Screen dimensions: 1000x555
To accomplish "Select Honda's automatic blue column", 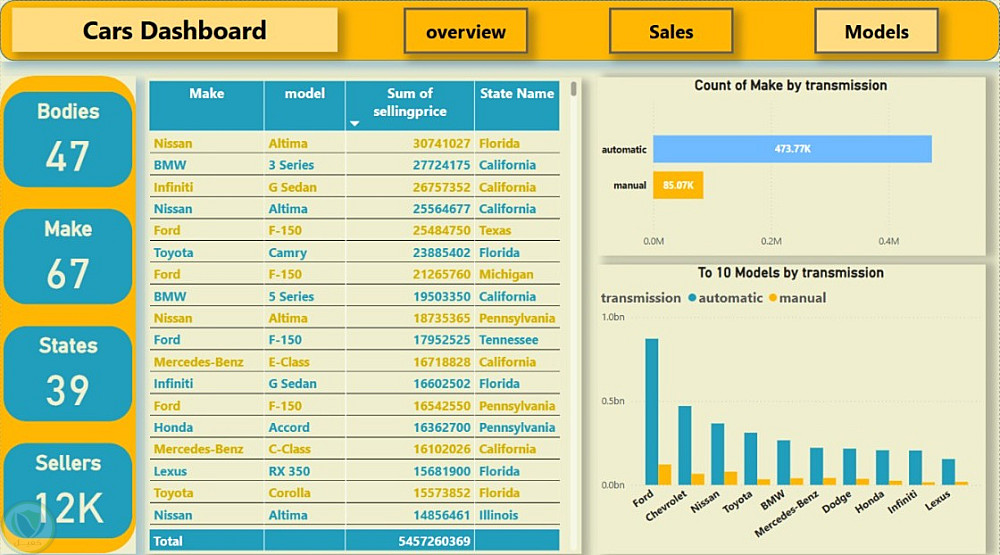I will (883, 468).
